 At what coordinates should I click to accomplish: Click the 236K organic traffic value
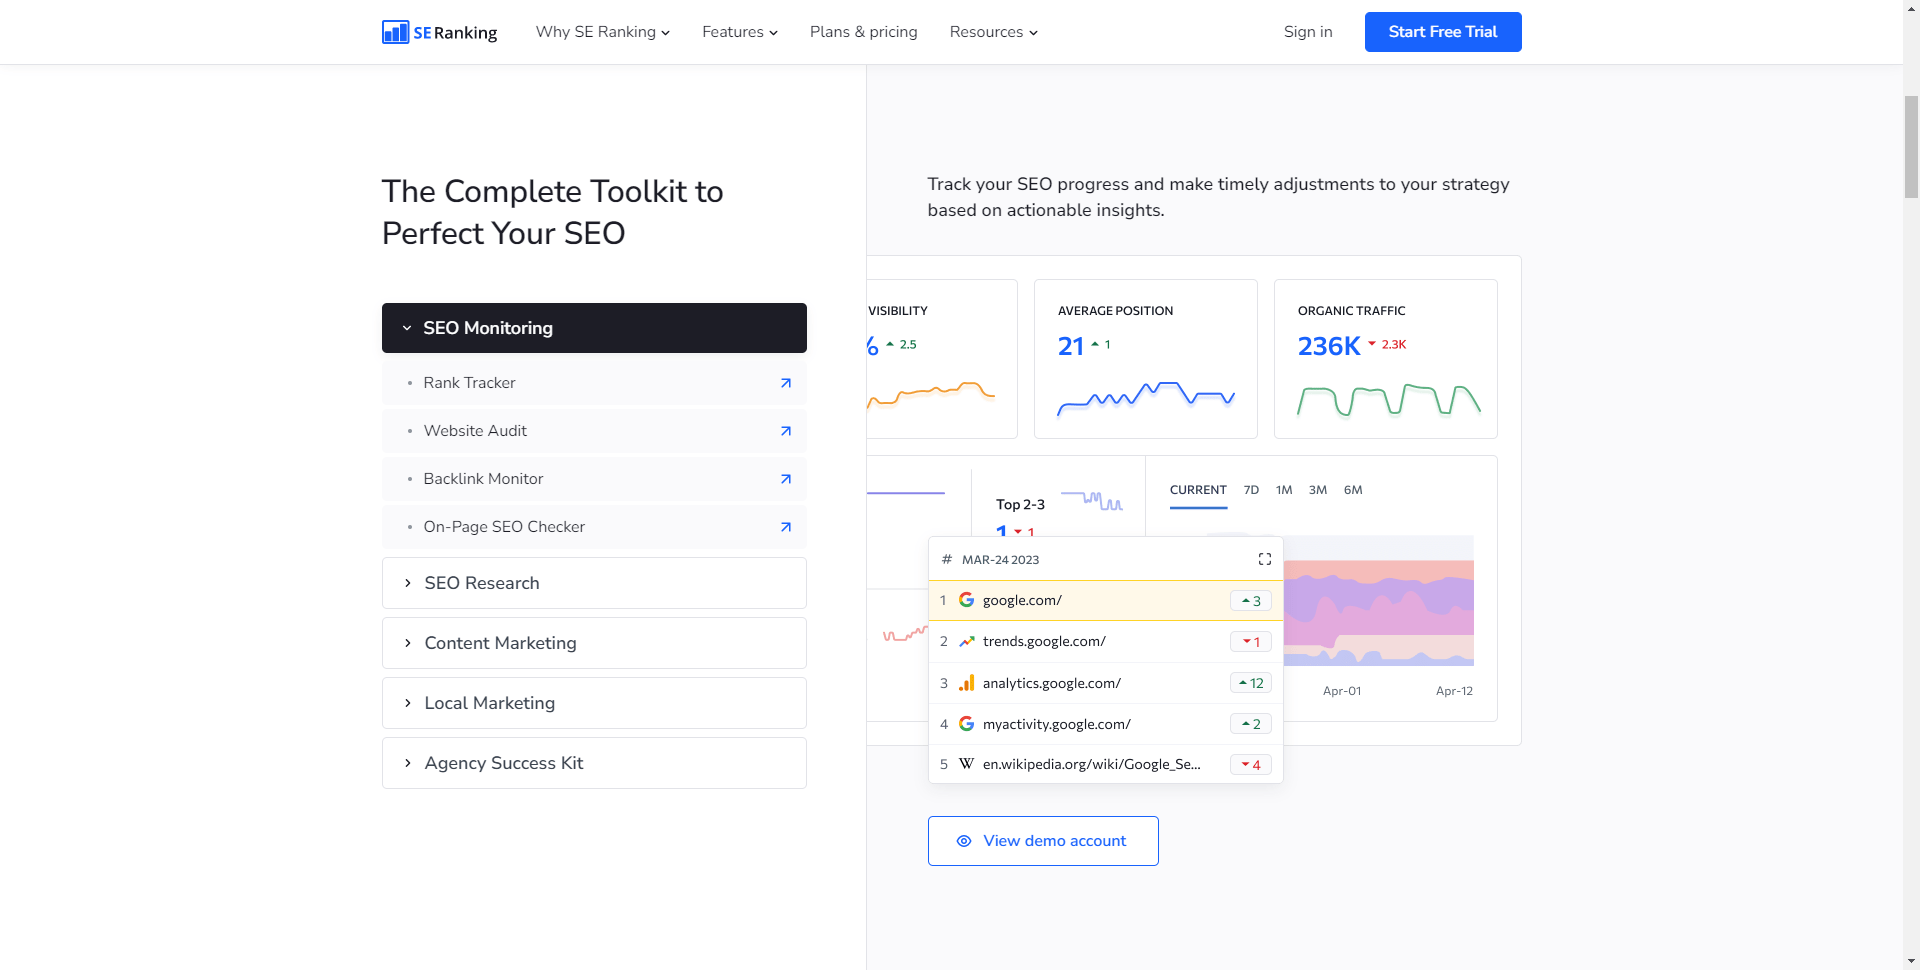1329,346
